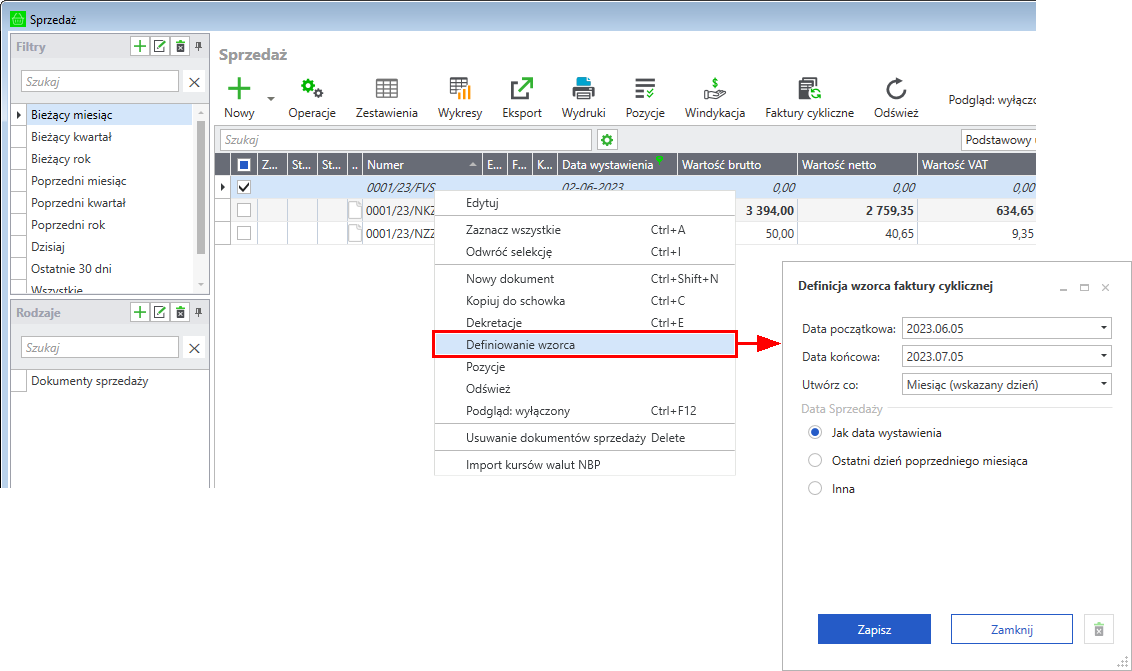Screen dimensions: 1132x671
Task: Open the Zestawienia table icon
Action: point(386,90)
